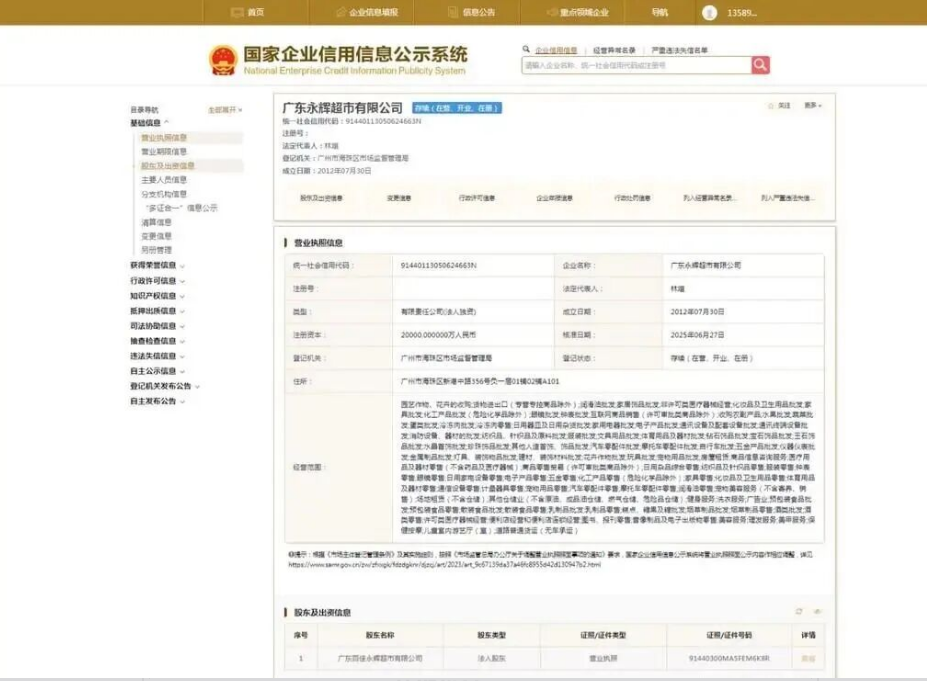Select 变更信息 in sidebar tree
The width and height of the screenshot is (927, 681).
156,236
